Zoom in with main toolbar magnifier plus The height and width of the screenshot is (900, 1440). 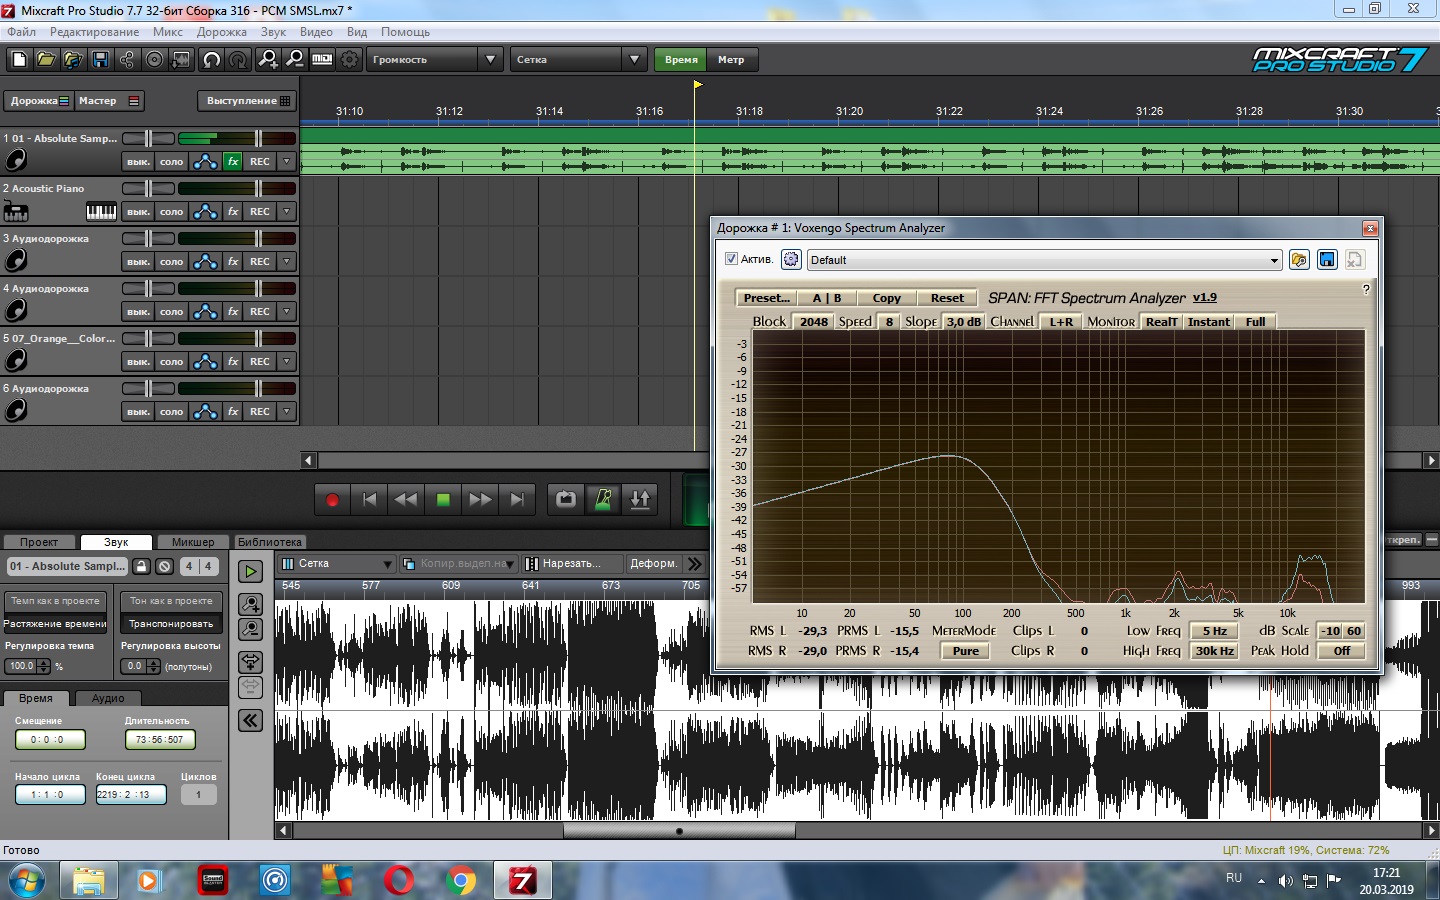(x=268, y=60)
